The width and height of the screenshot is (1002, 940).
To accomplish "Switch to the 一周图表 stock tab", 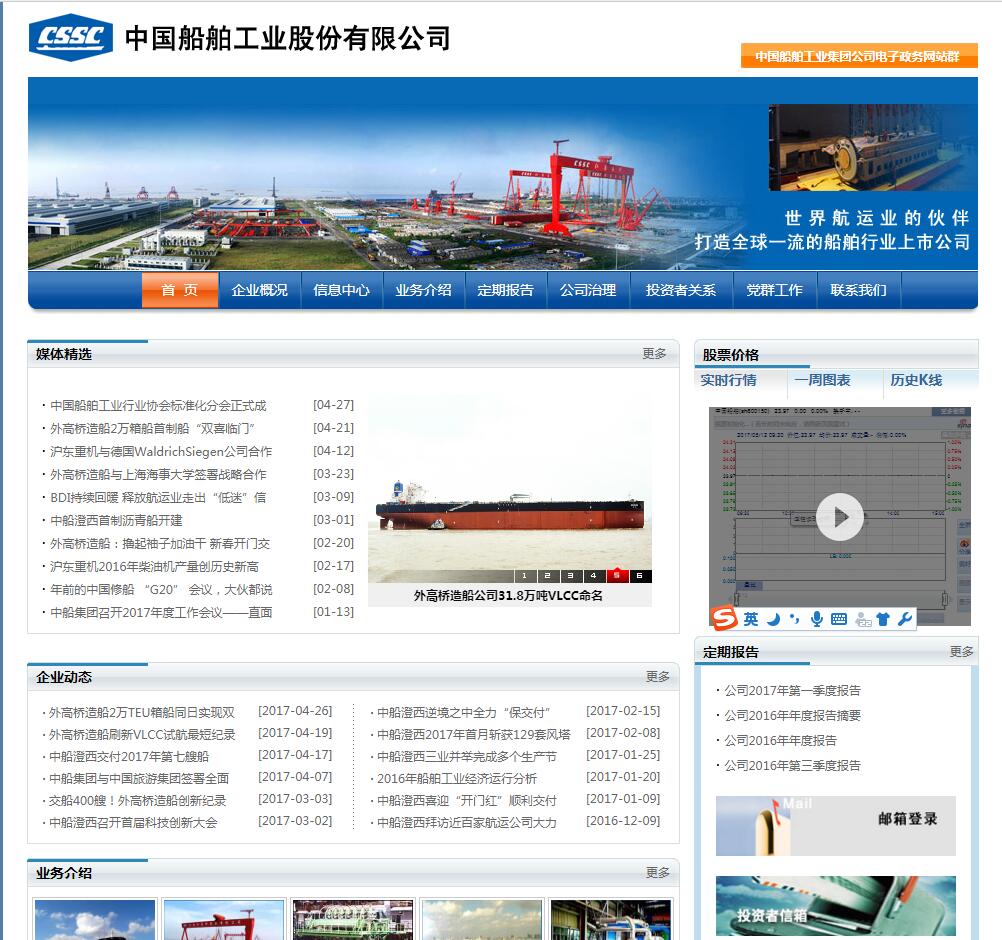I will [822, 380].
